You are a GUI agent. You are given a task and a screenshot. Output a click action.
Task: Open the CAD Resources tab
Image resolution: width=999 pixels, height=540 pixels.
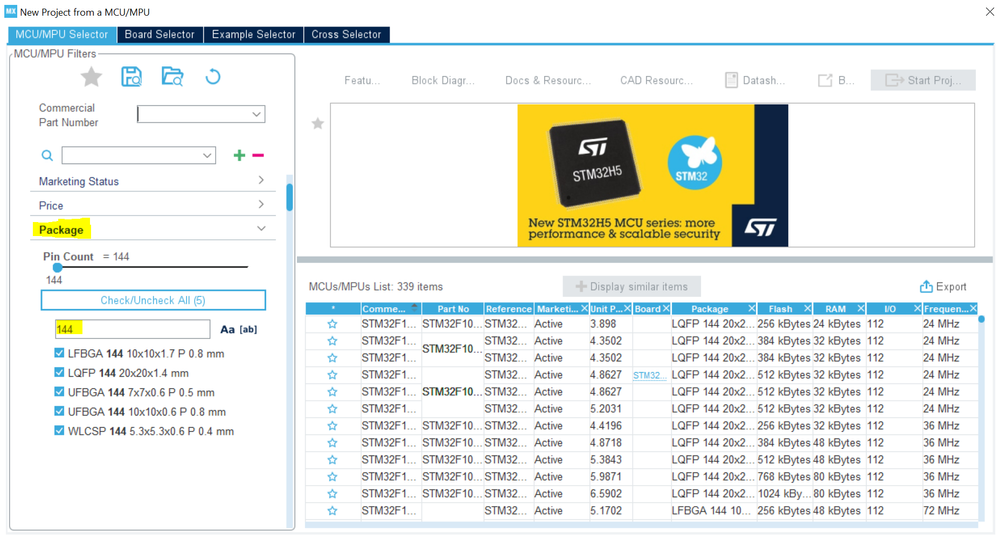656,80
